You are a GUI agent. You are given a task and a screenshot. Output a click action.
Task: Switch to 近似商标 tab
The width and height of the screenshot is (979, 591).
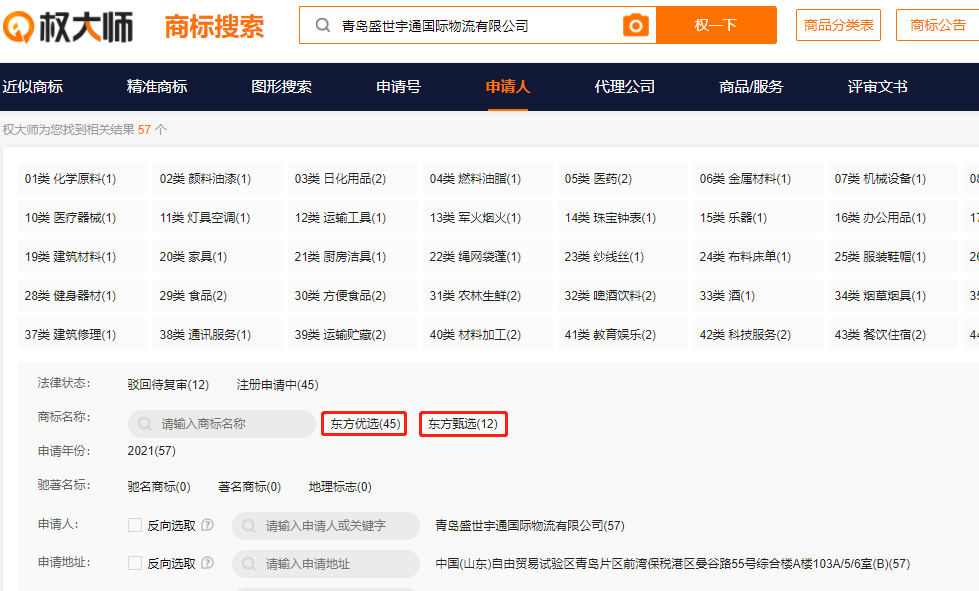pos(32,87)
